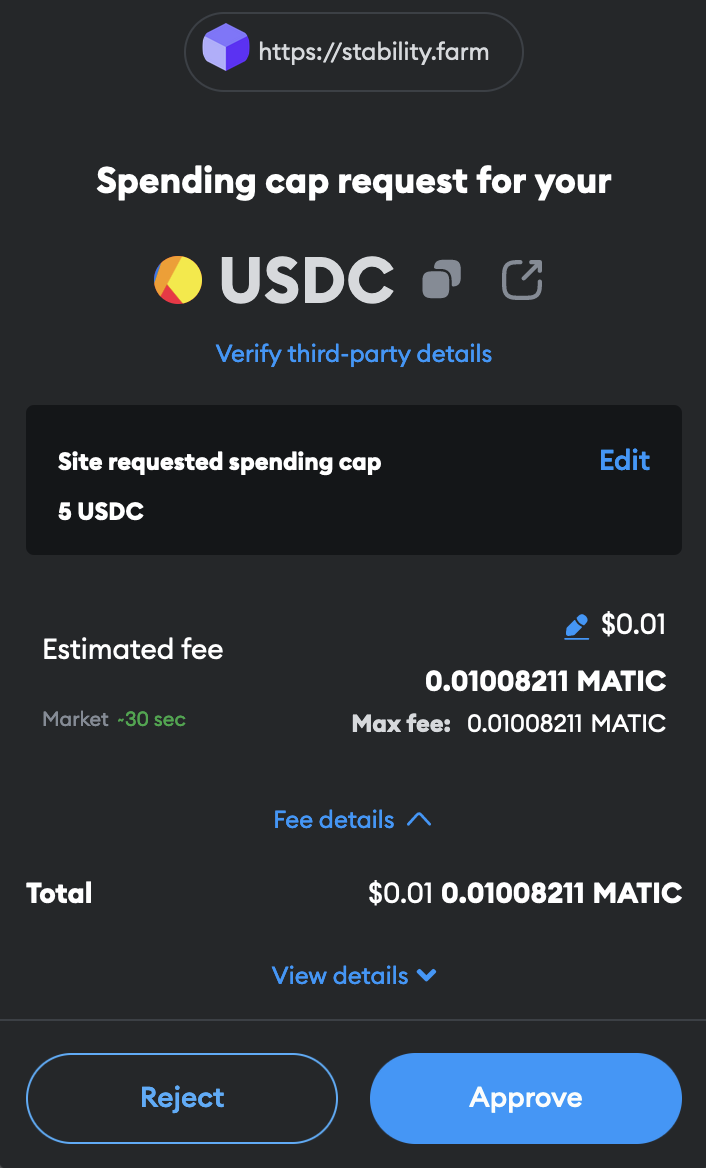Click the ~30 sec time estimate
The image size is (706, 1168).
151,719
